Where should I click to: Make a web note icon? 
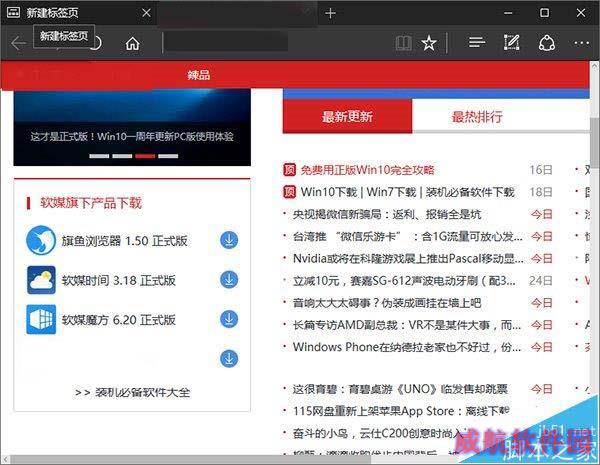pyautogui.click(x=512, y=42)
